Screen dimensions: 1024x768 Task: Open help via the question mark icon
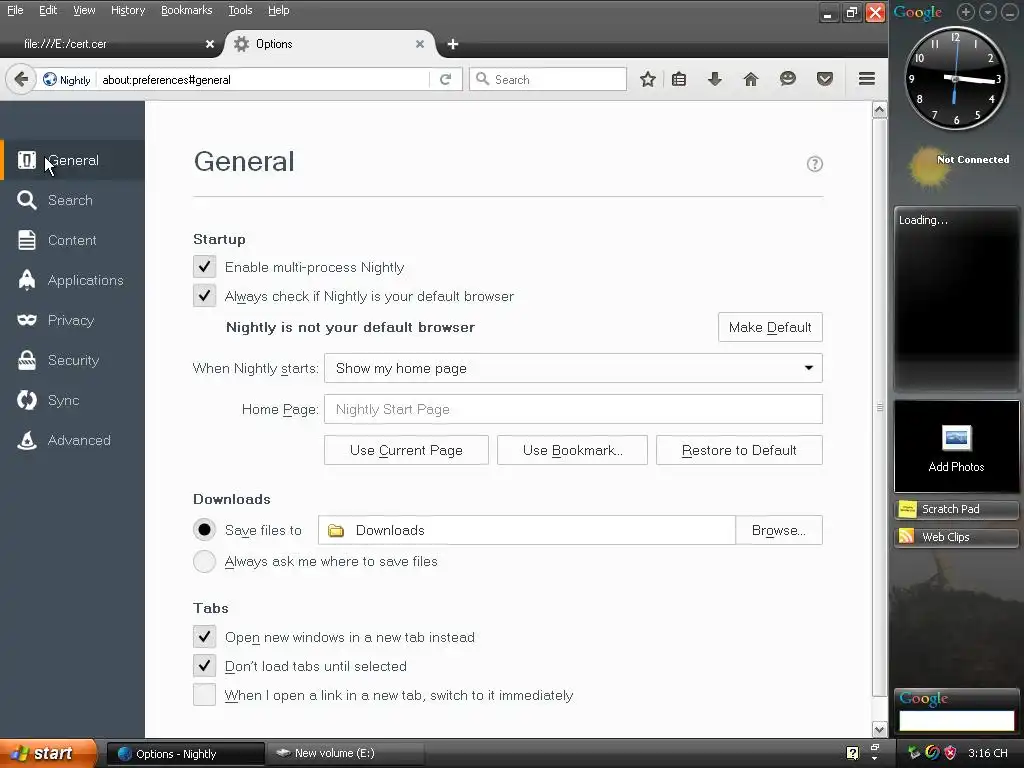coord(814,164)
